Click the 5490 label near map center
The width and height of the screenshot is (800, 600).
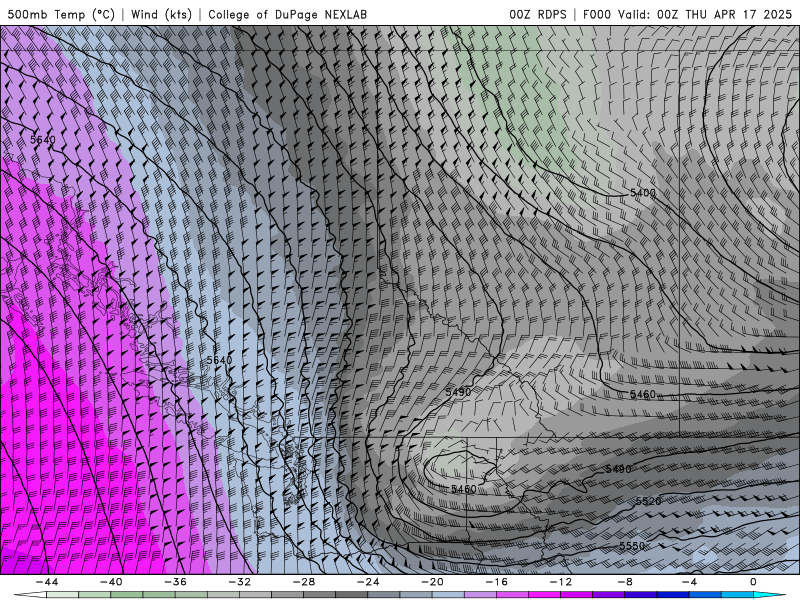click(458, 392)
